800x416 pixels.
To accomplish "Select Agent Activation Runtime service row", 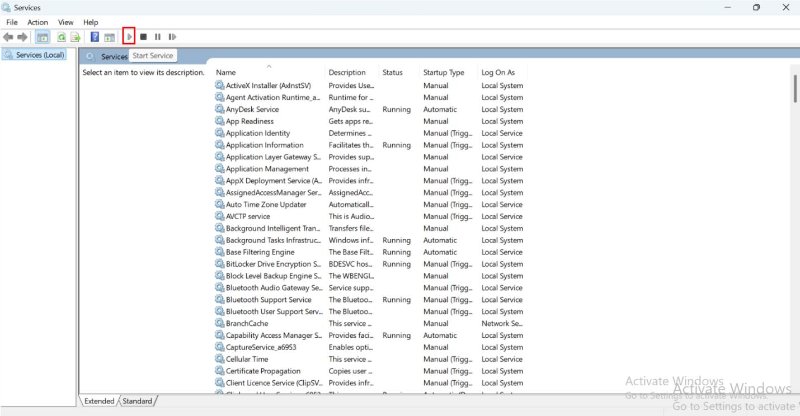I will coord(371,97).
